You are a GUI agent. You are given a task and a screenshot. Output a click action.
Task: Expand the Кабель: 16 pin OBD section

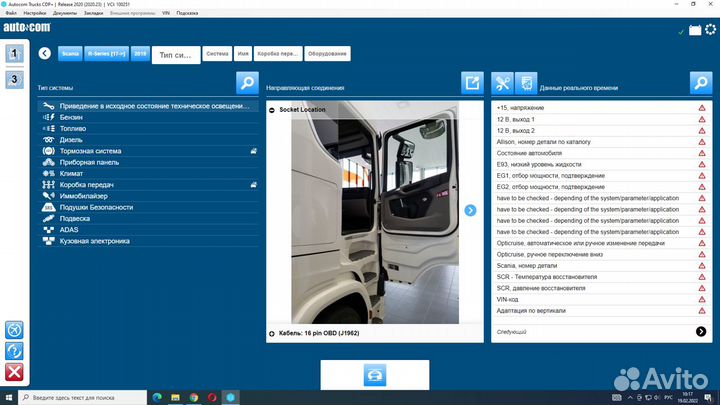point(273,333)
